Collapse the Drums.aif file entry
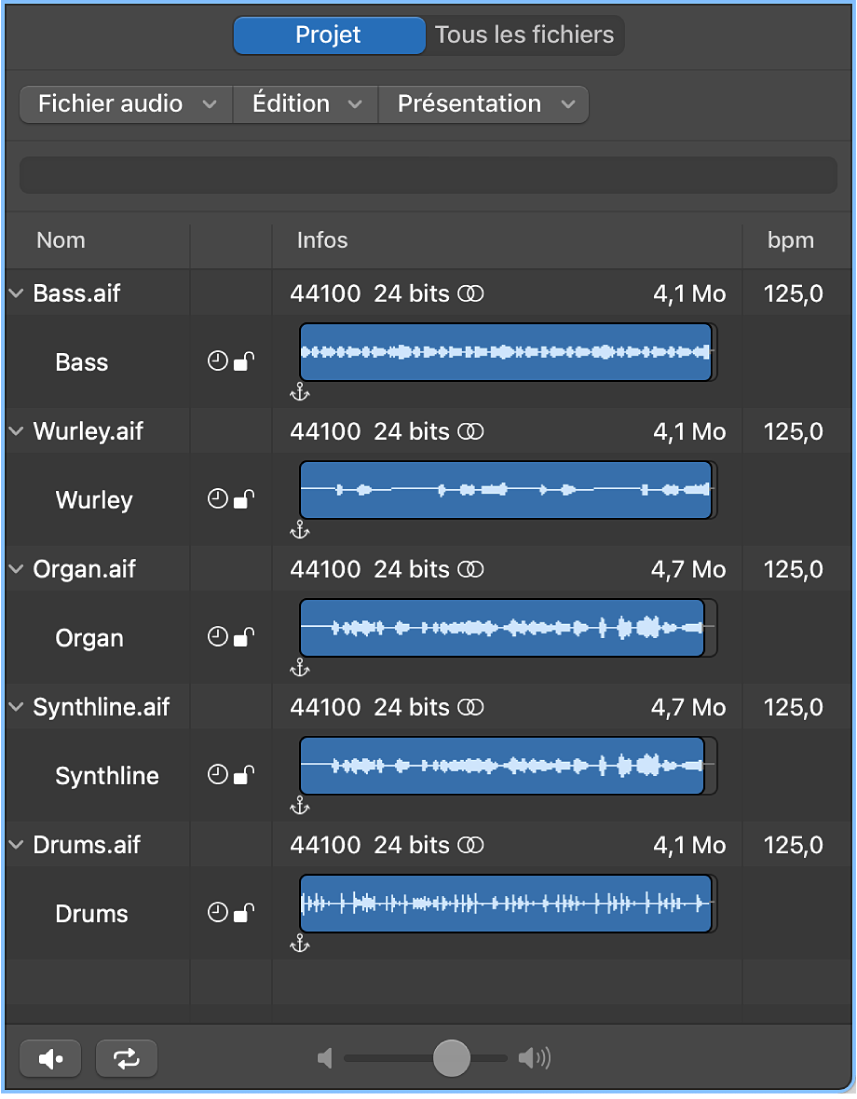The height and width of the screenshot is (1099, 857). (15, 844)
